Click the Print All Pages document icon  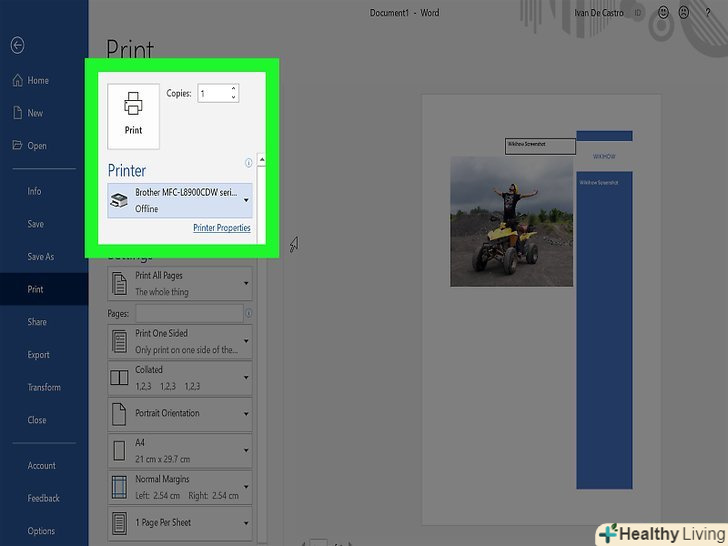click(x=119, y=283)
